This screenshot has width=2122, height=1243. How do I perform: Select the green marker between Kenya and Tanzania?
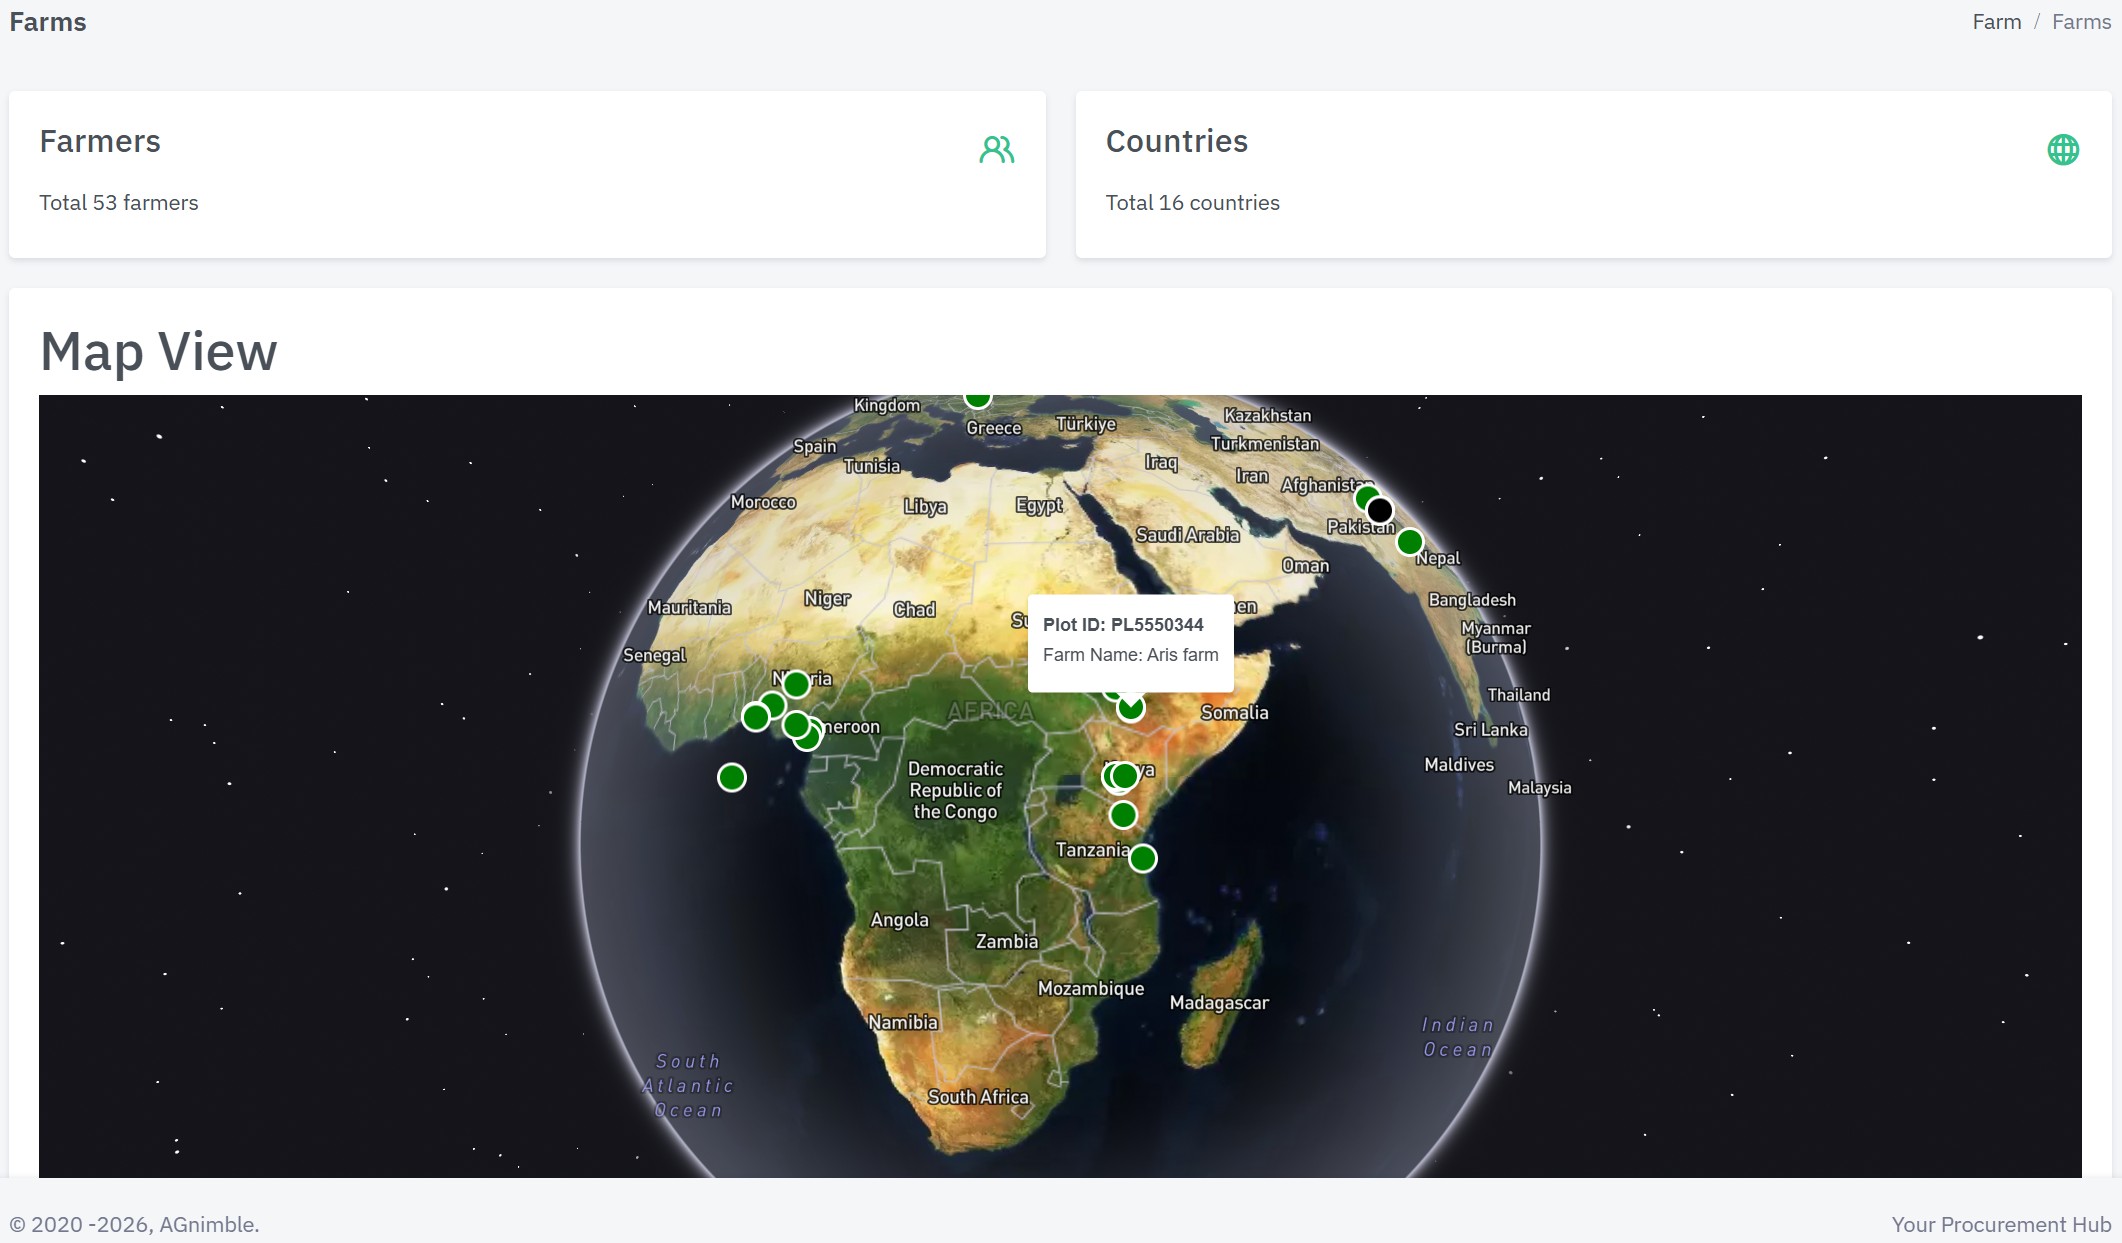1123,815
